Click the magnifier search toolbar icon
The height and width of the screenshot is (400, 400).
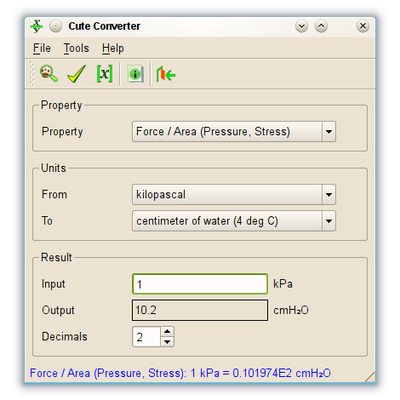pos(49,74)
